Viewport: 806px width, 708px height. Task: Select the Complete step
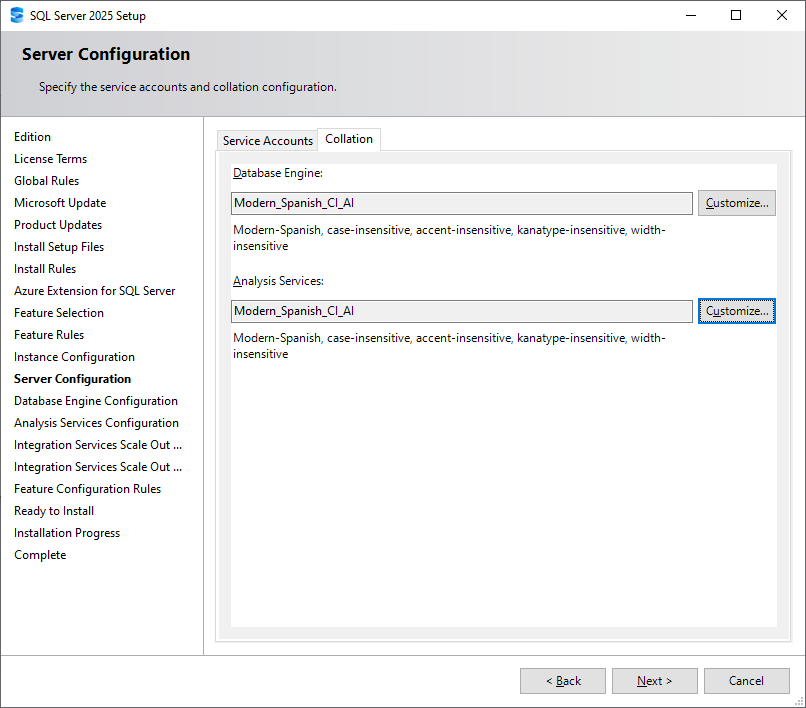tap(40, 555)
